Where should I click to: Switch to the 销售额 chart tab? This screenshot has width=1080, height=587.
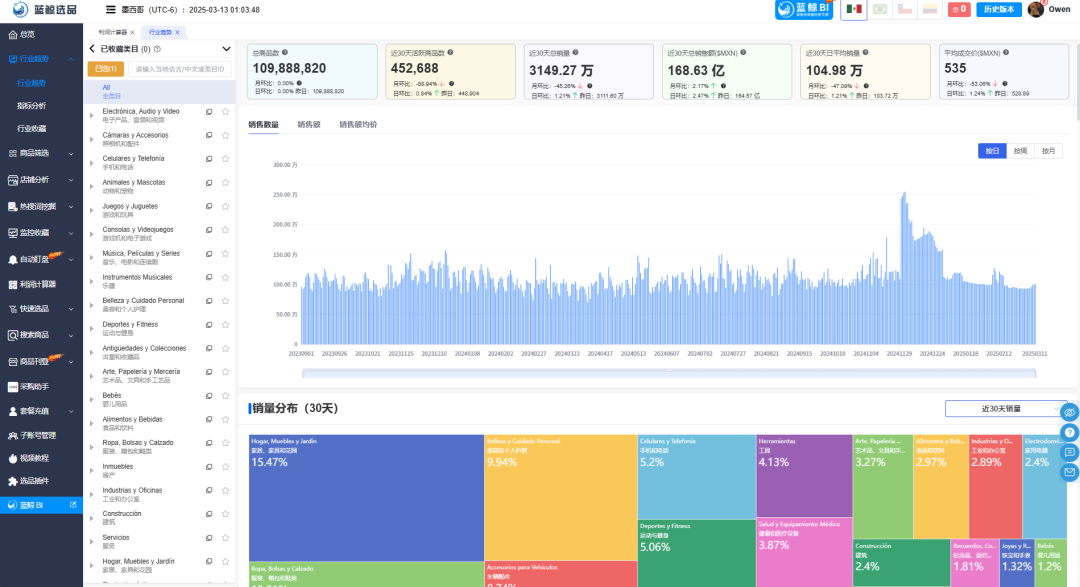coord(309,125)
